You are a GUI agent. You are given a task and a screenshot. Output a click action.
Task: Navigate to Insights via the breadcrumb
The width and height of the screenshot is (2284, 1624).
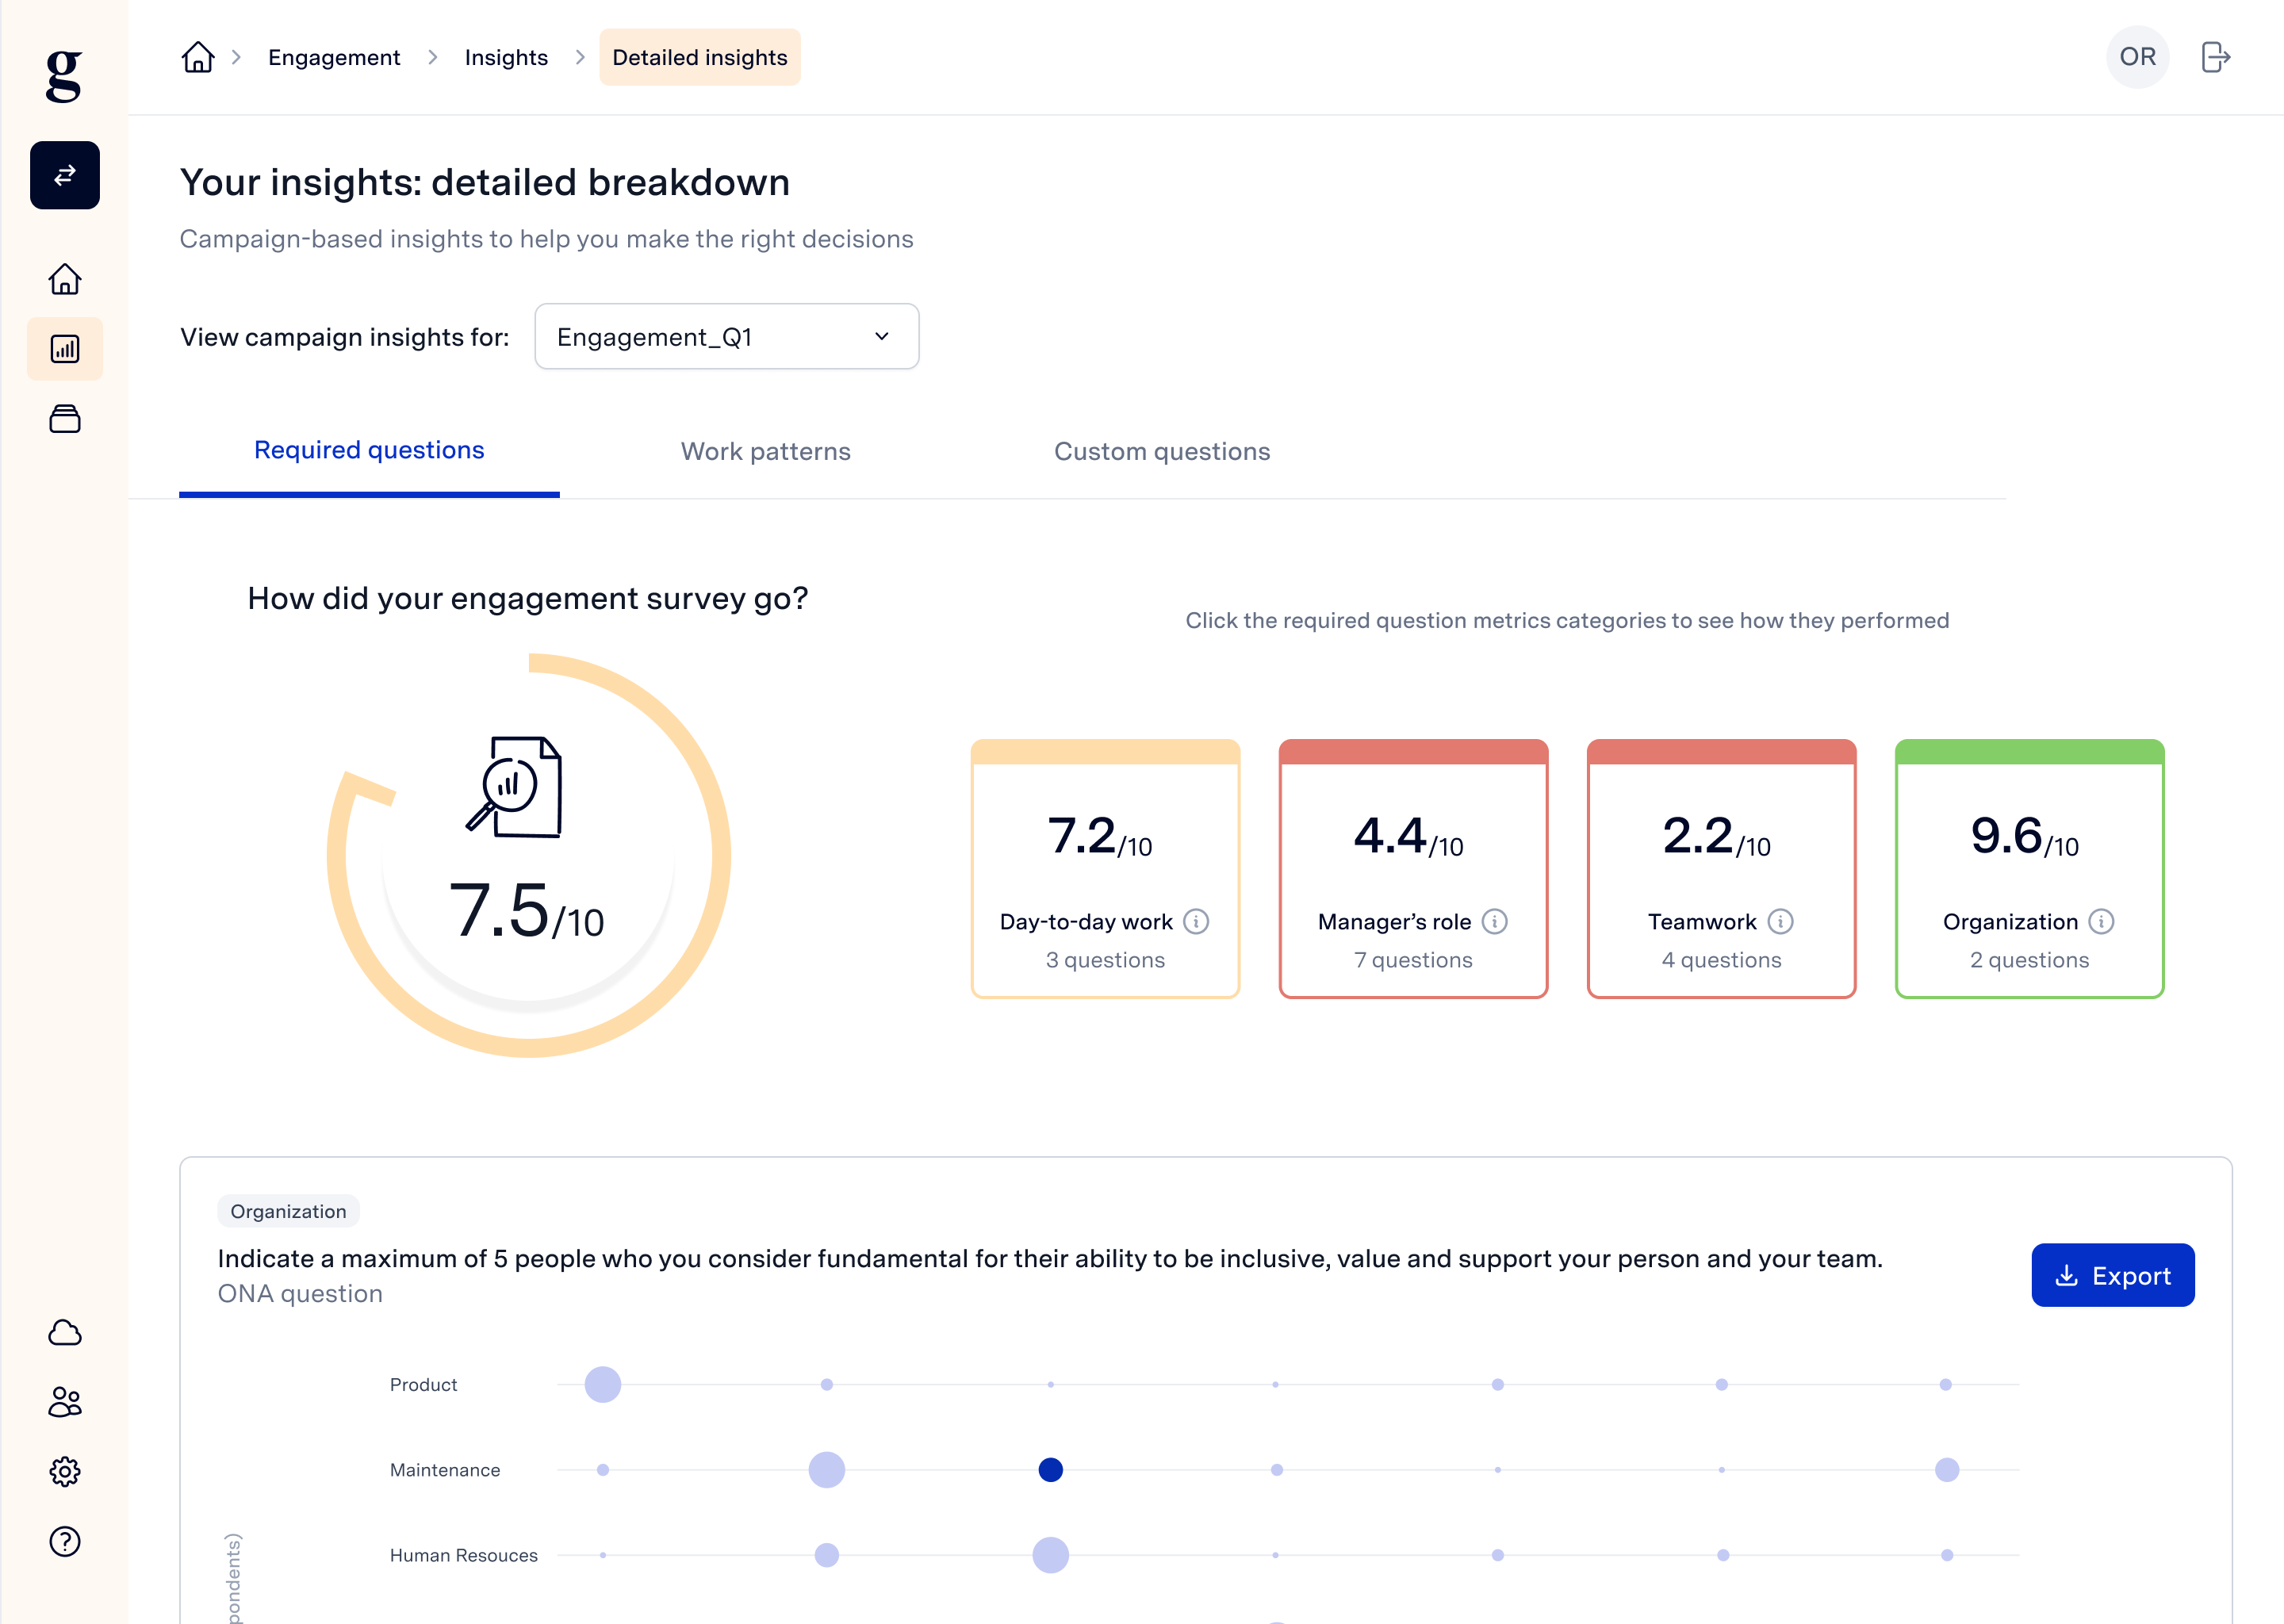tap(506, 57)
